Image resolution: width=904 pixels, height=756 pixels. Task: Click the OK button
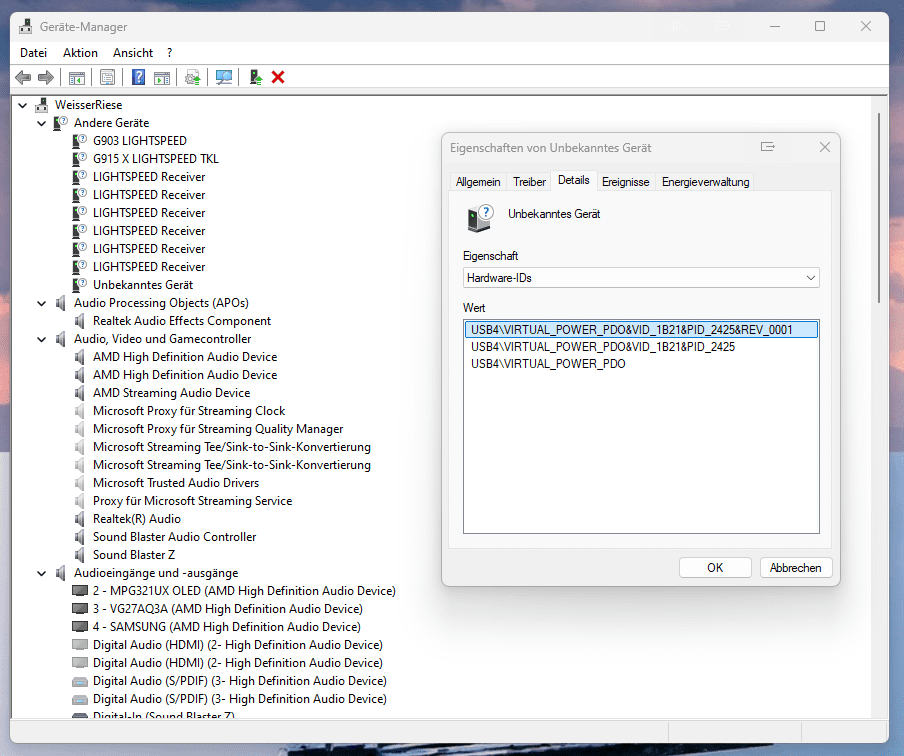[x=715, y=567]
